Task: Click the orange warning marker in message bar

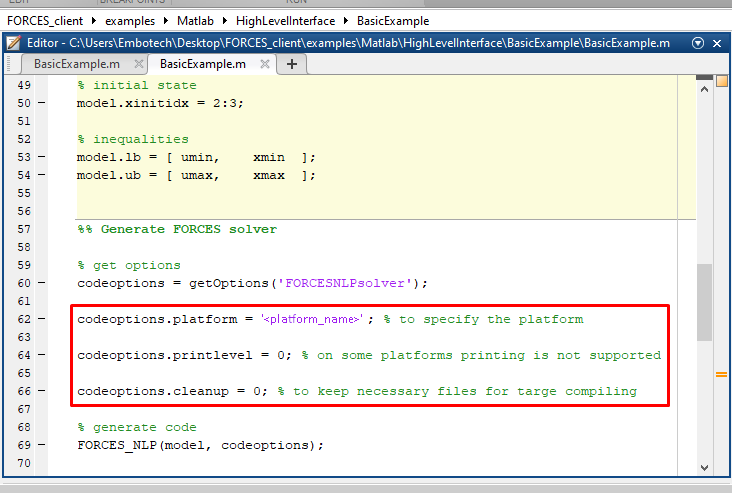Action: 720,374
